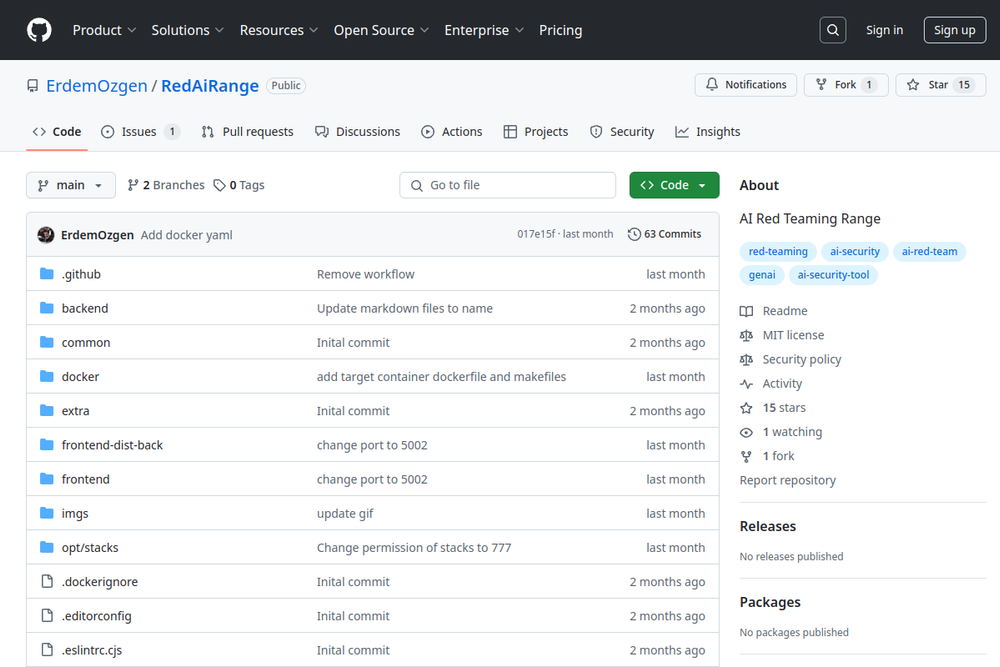Viewport: 1000px width, 667px height.
Task: Open the Packages heading link
Action: click(770, 602)
